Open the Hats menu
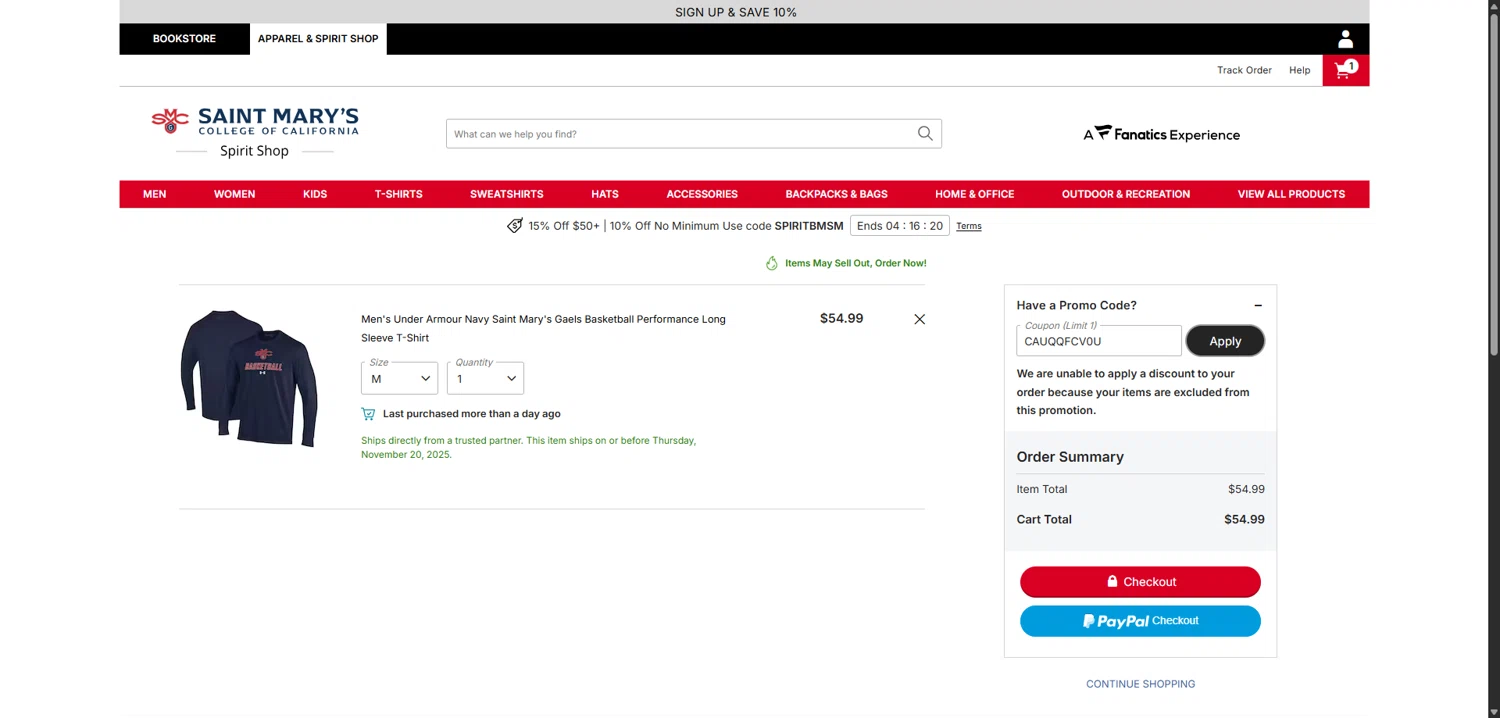The width and height of the screenshot is (1500, 718). coord(605,194)
